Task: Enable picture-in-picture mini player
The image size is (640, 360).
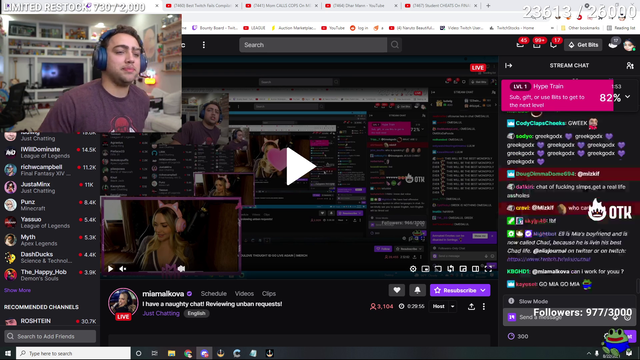Action: (425, 269)
